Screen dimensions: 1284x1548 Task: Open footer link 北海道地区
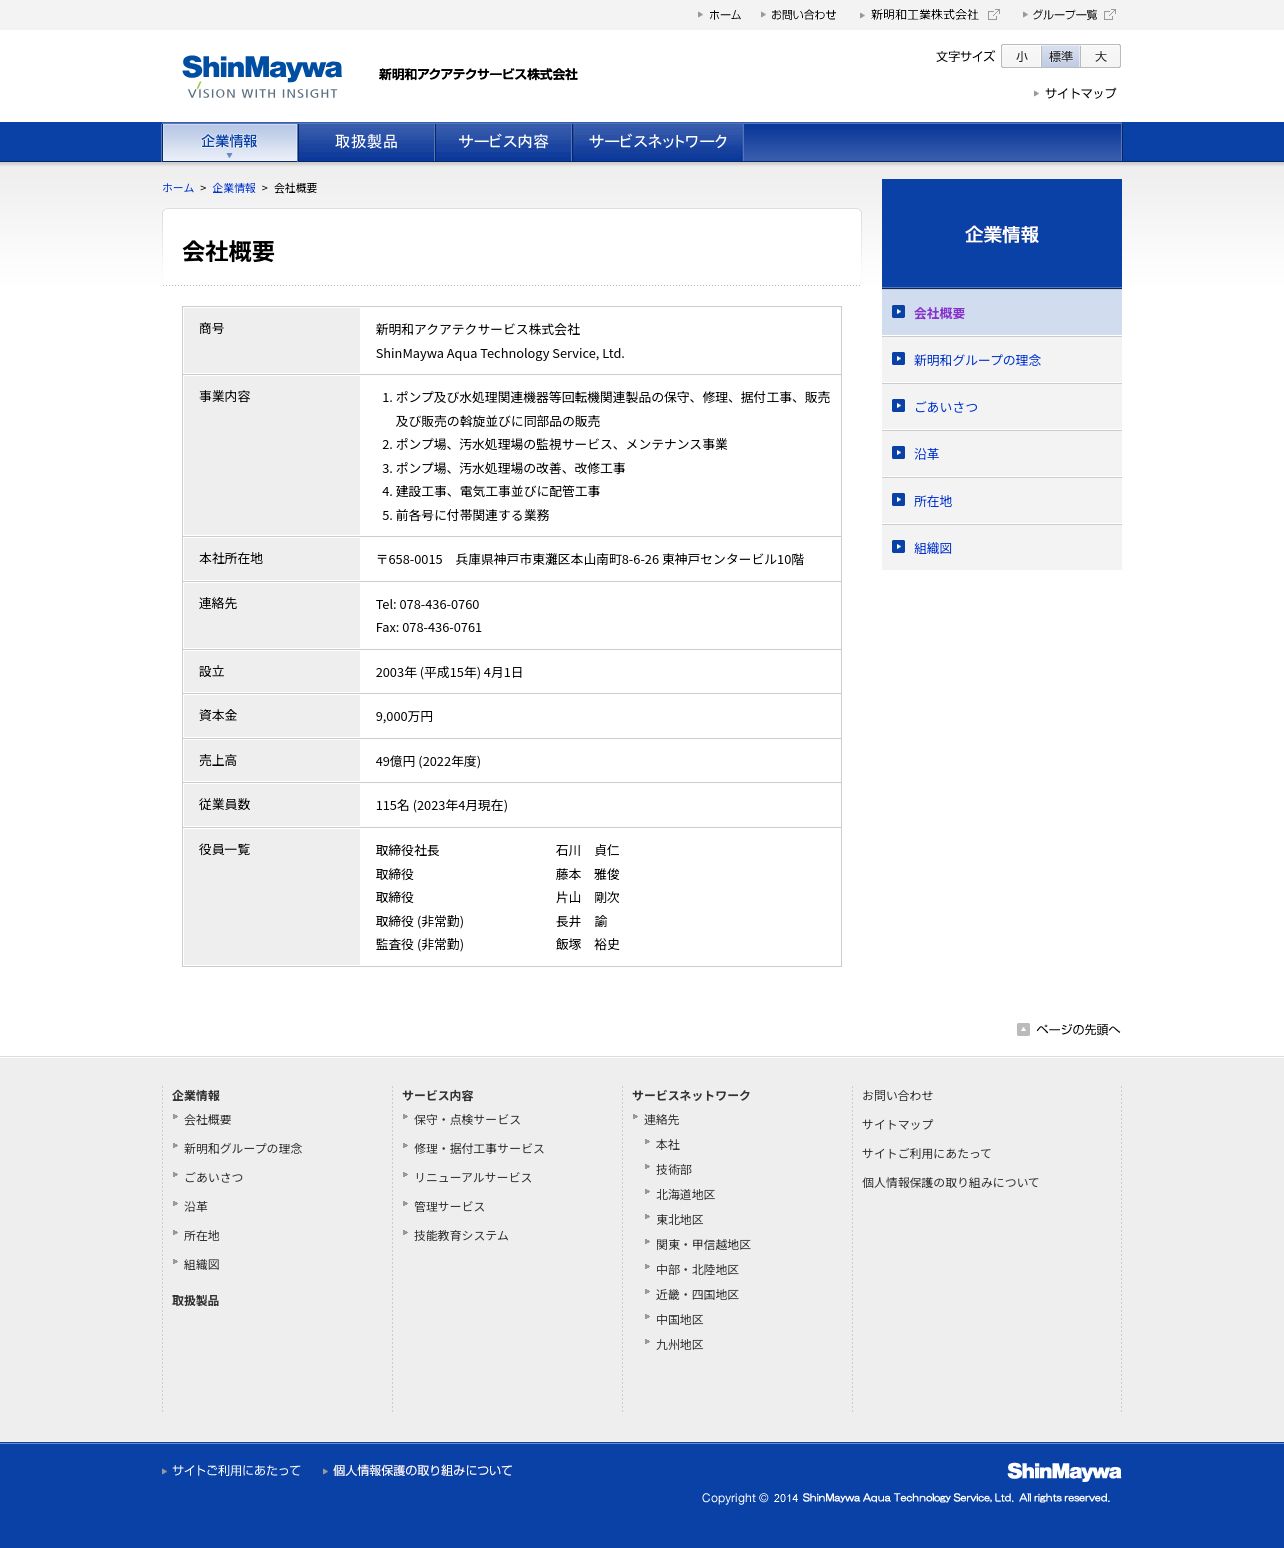coord(686,1195)
